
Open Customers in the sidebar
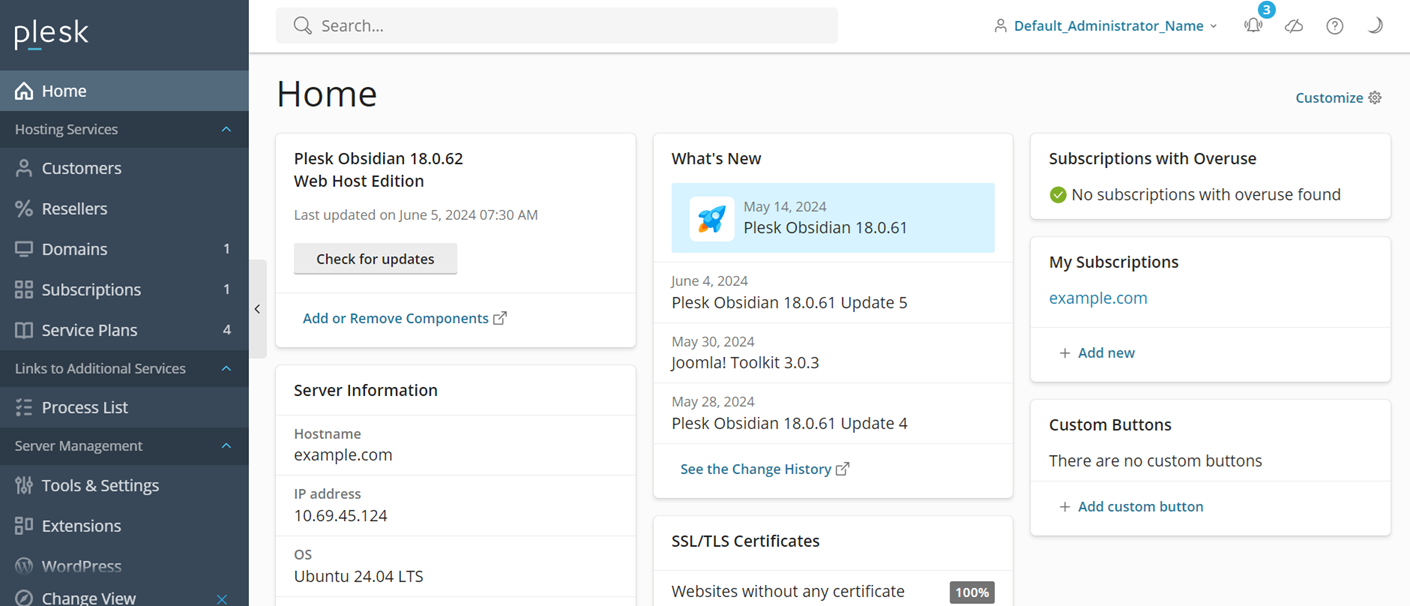(81, 168)
